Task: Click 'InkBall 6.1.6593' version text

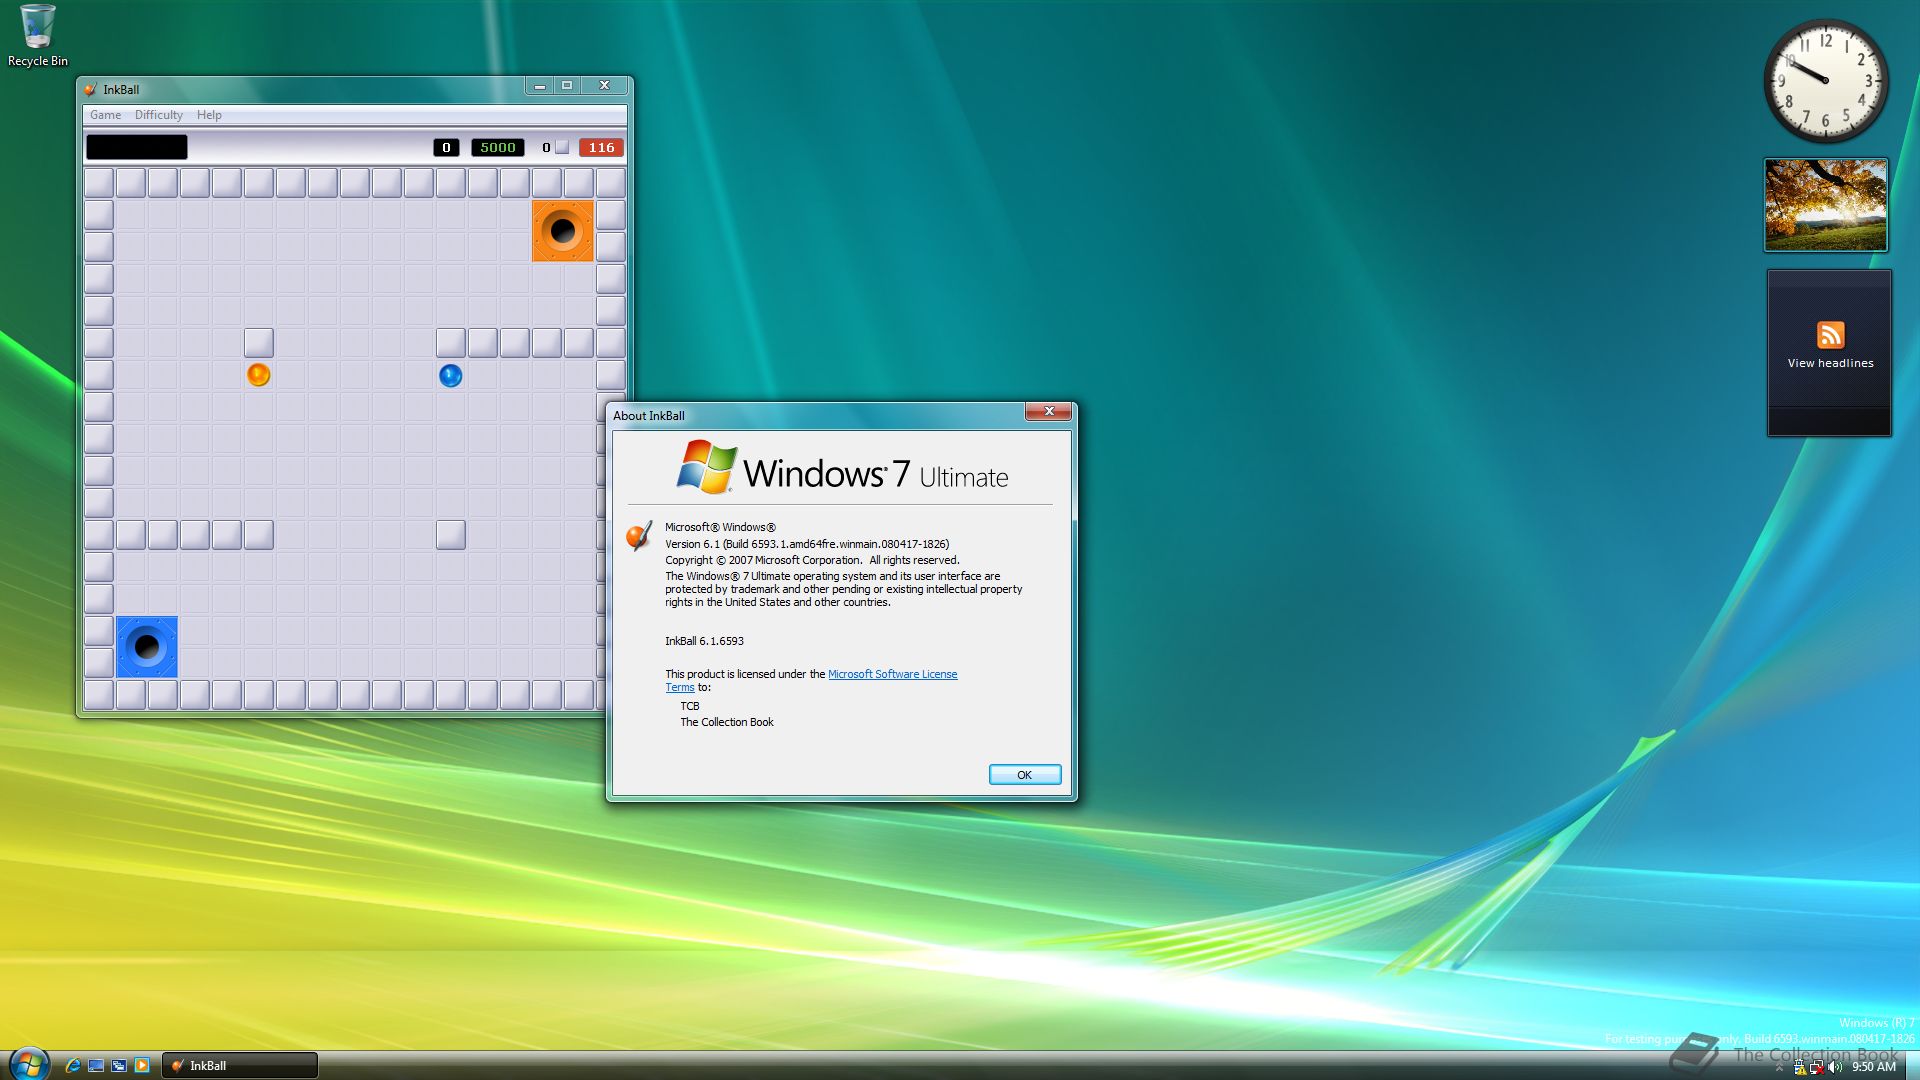Action: pyautogui.click(x=704, y=641)
